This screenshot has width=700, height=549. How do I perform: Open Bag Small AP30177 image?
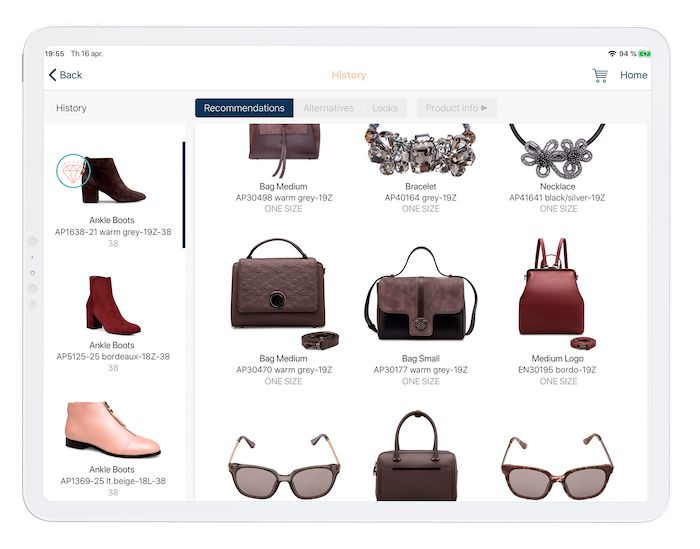421,294
